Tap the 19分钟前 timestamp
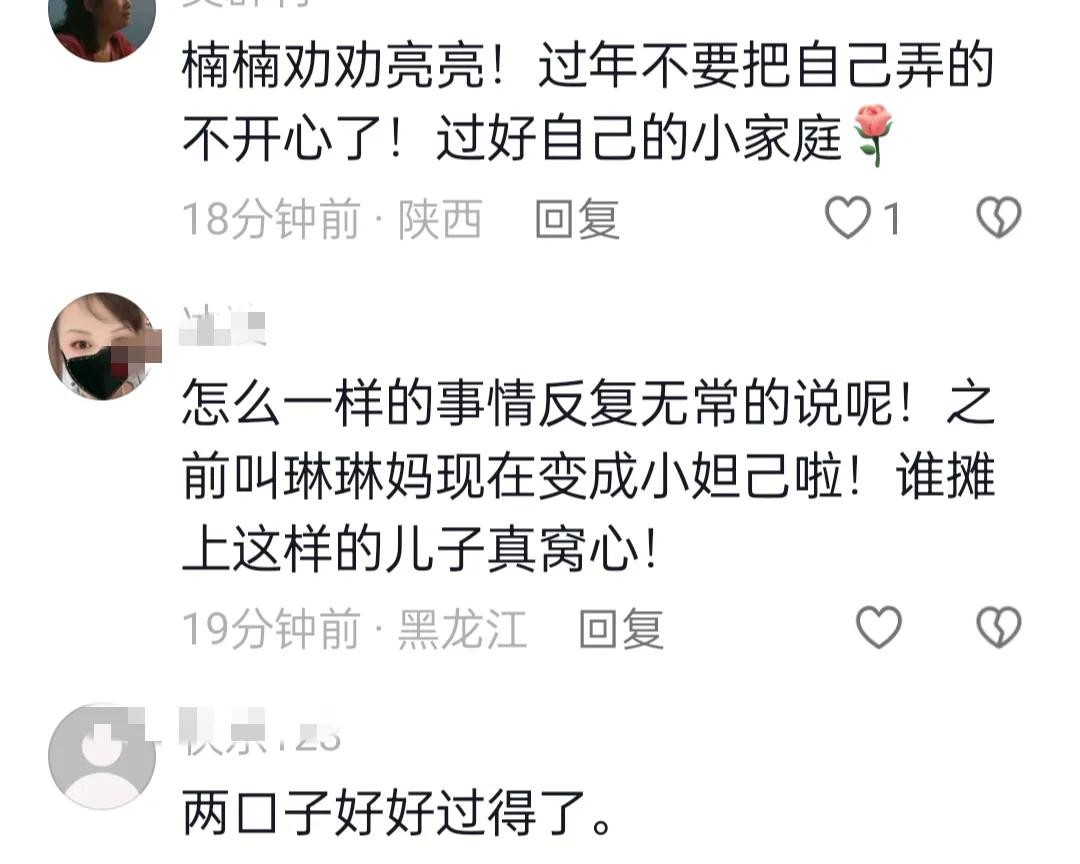Screen dimensions: 1080x864 271,628
